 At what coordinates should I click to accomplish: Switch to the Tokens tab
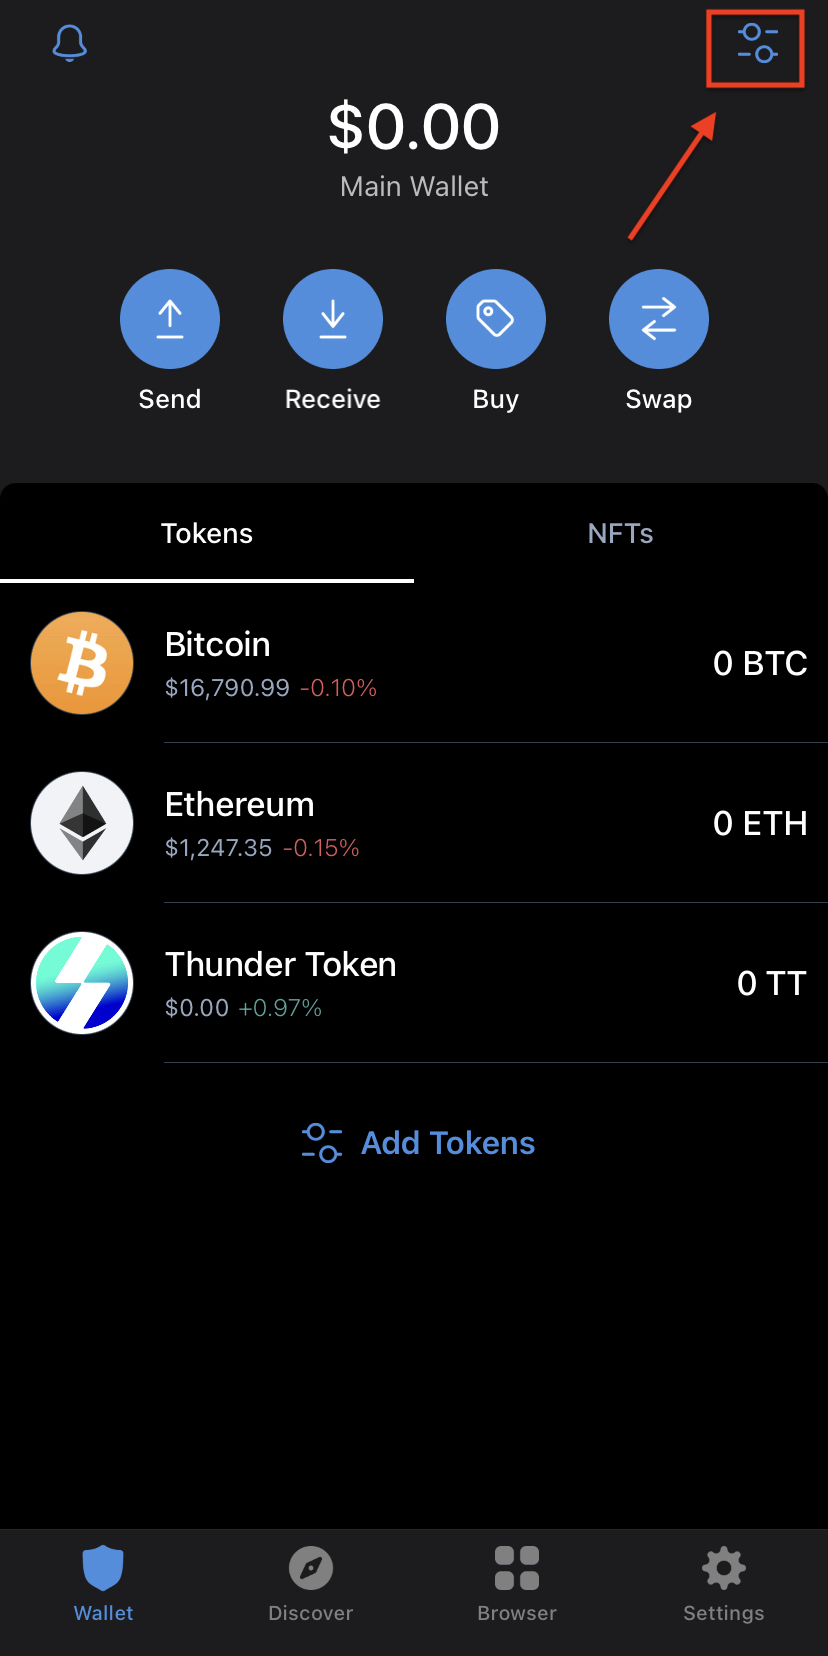[x=207, y=533]
